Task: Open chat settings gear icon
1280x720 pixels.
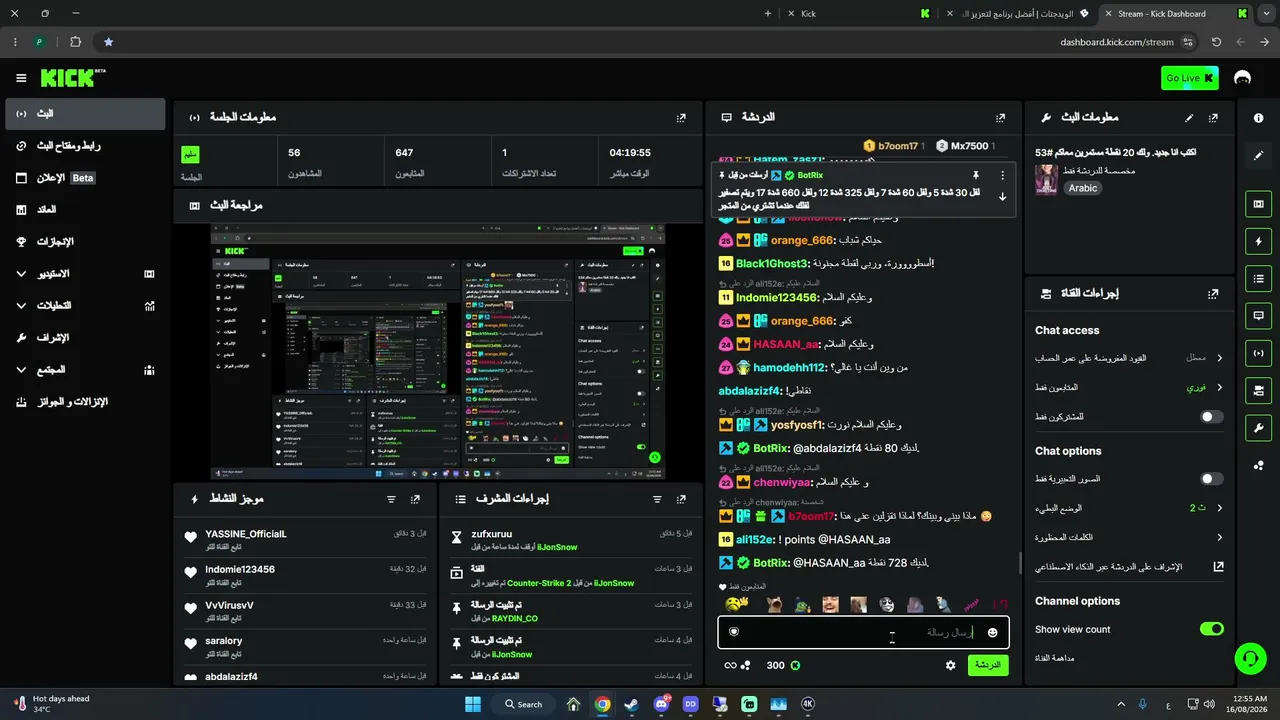Action: [x=951, y=665]
